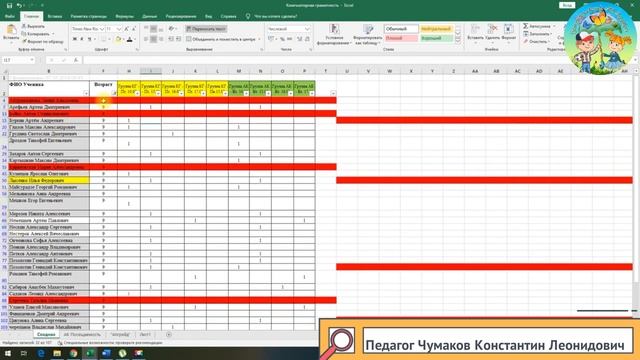640x360 pixels.
Task: Open the font name dropdown
Action: click(102, 29)
